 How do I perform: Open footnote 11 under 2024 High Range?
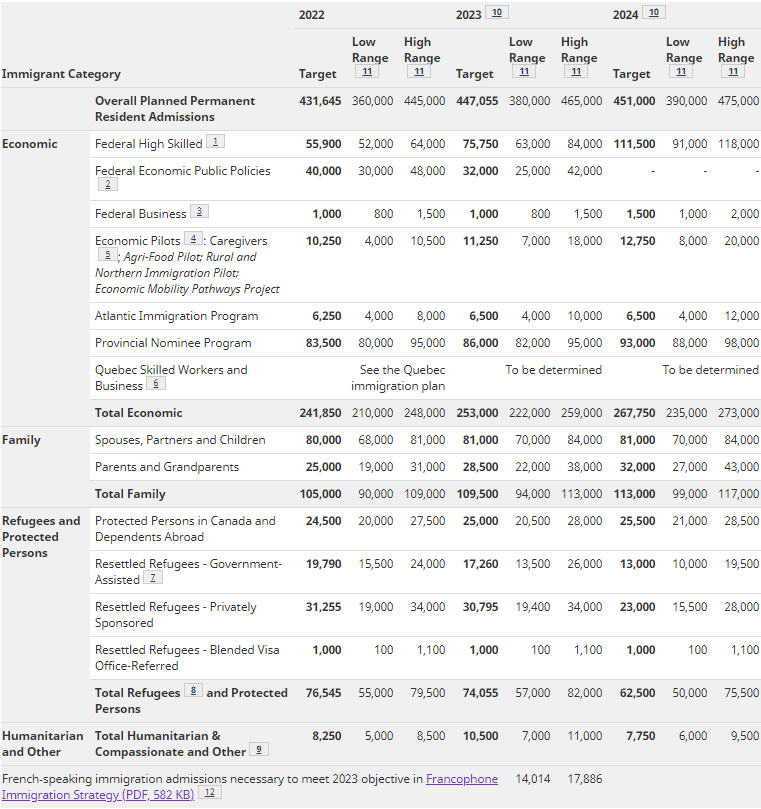click(x=733, y=71)
